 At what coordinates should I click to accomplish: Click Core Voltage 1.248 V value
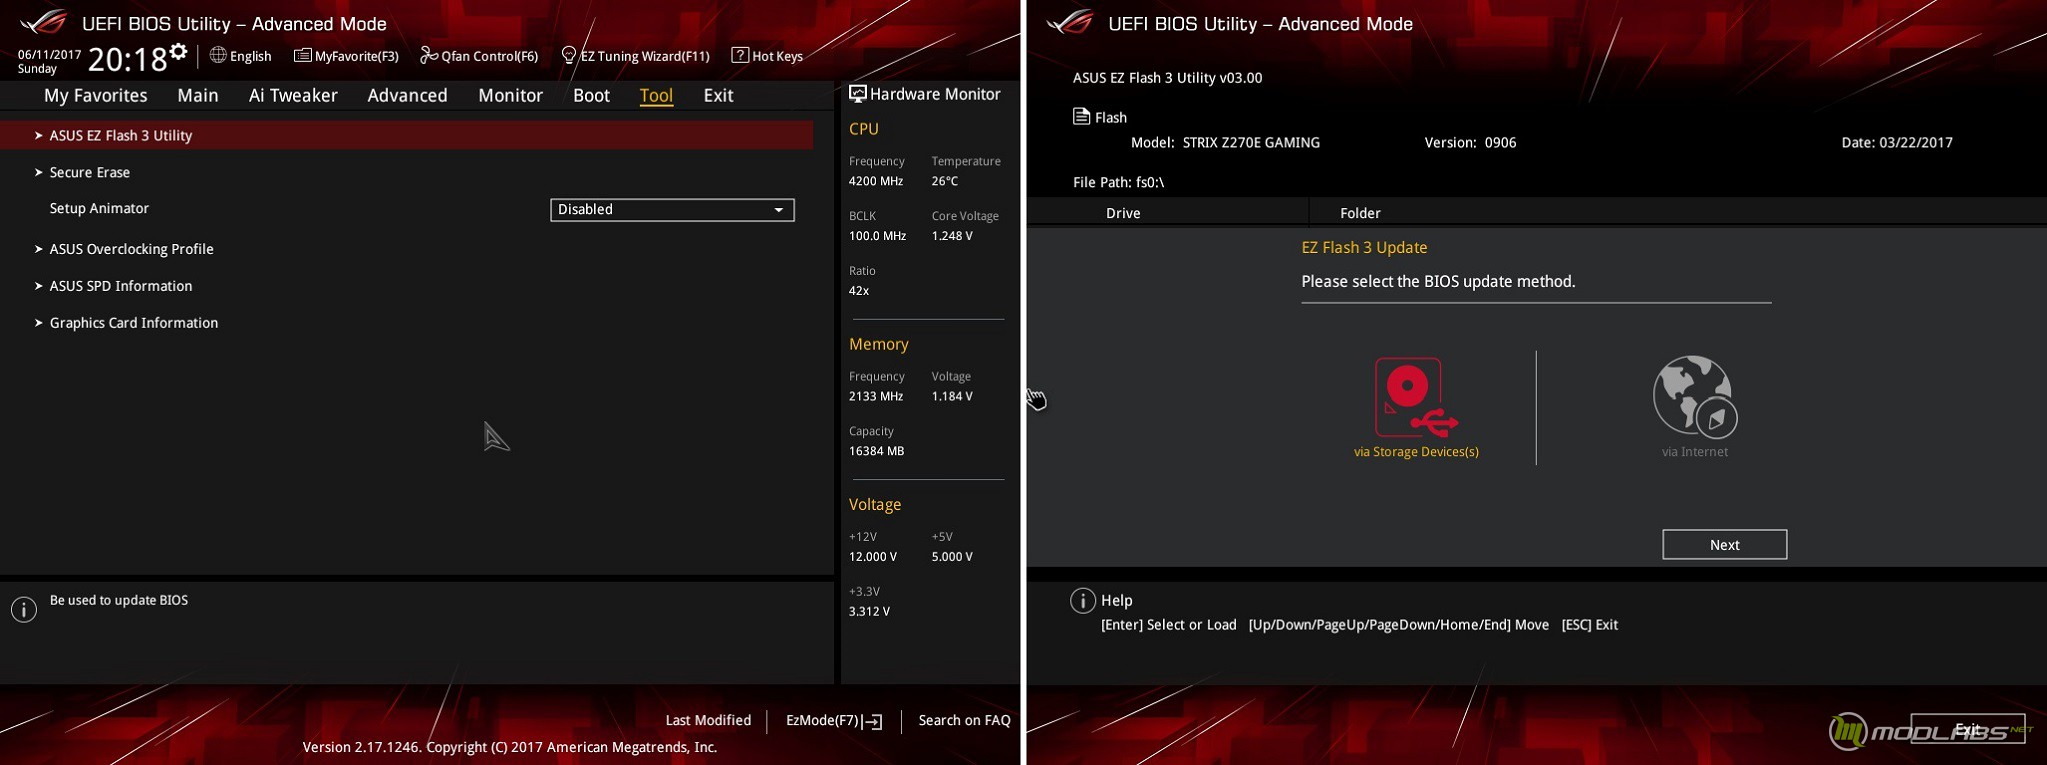[952, 236]
